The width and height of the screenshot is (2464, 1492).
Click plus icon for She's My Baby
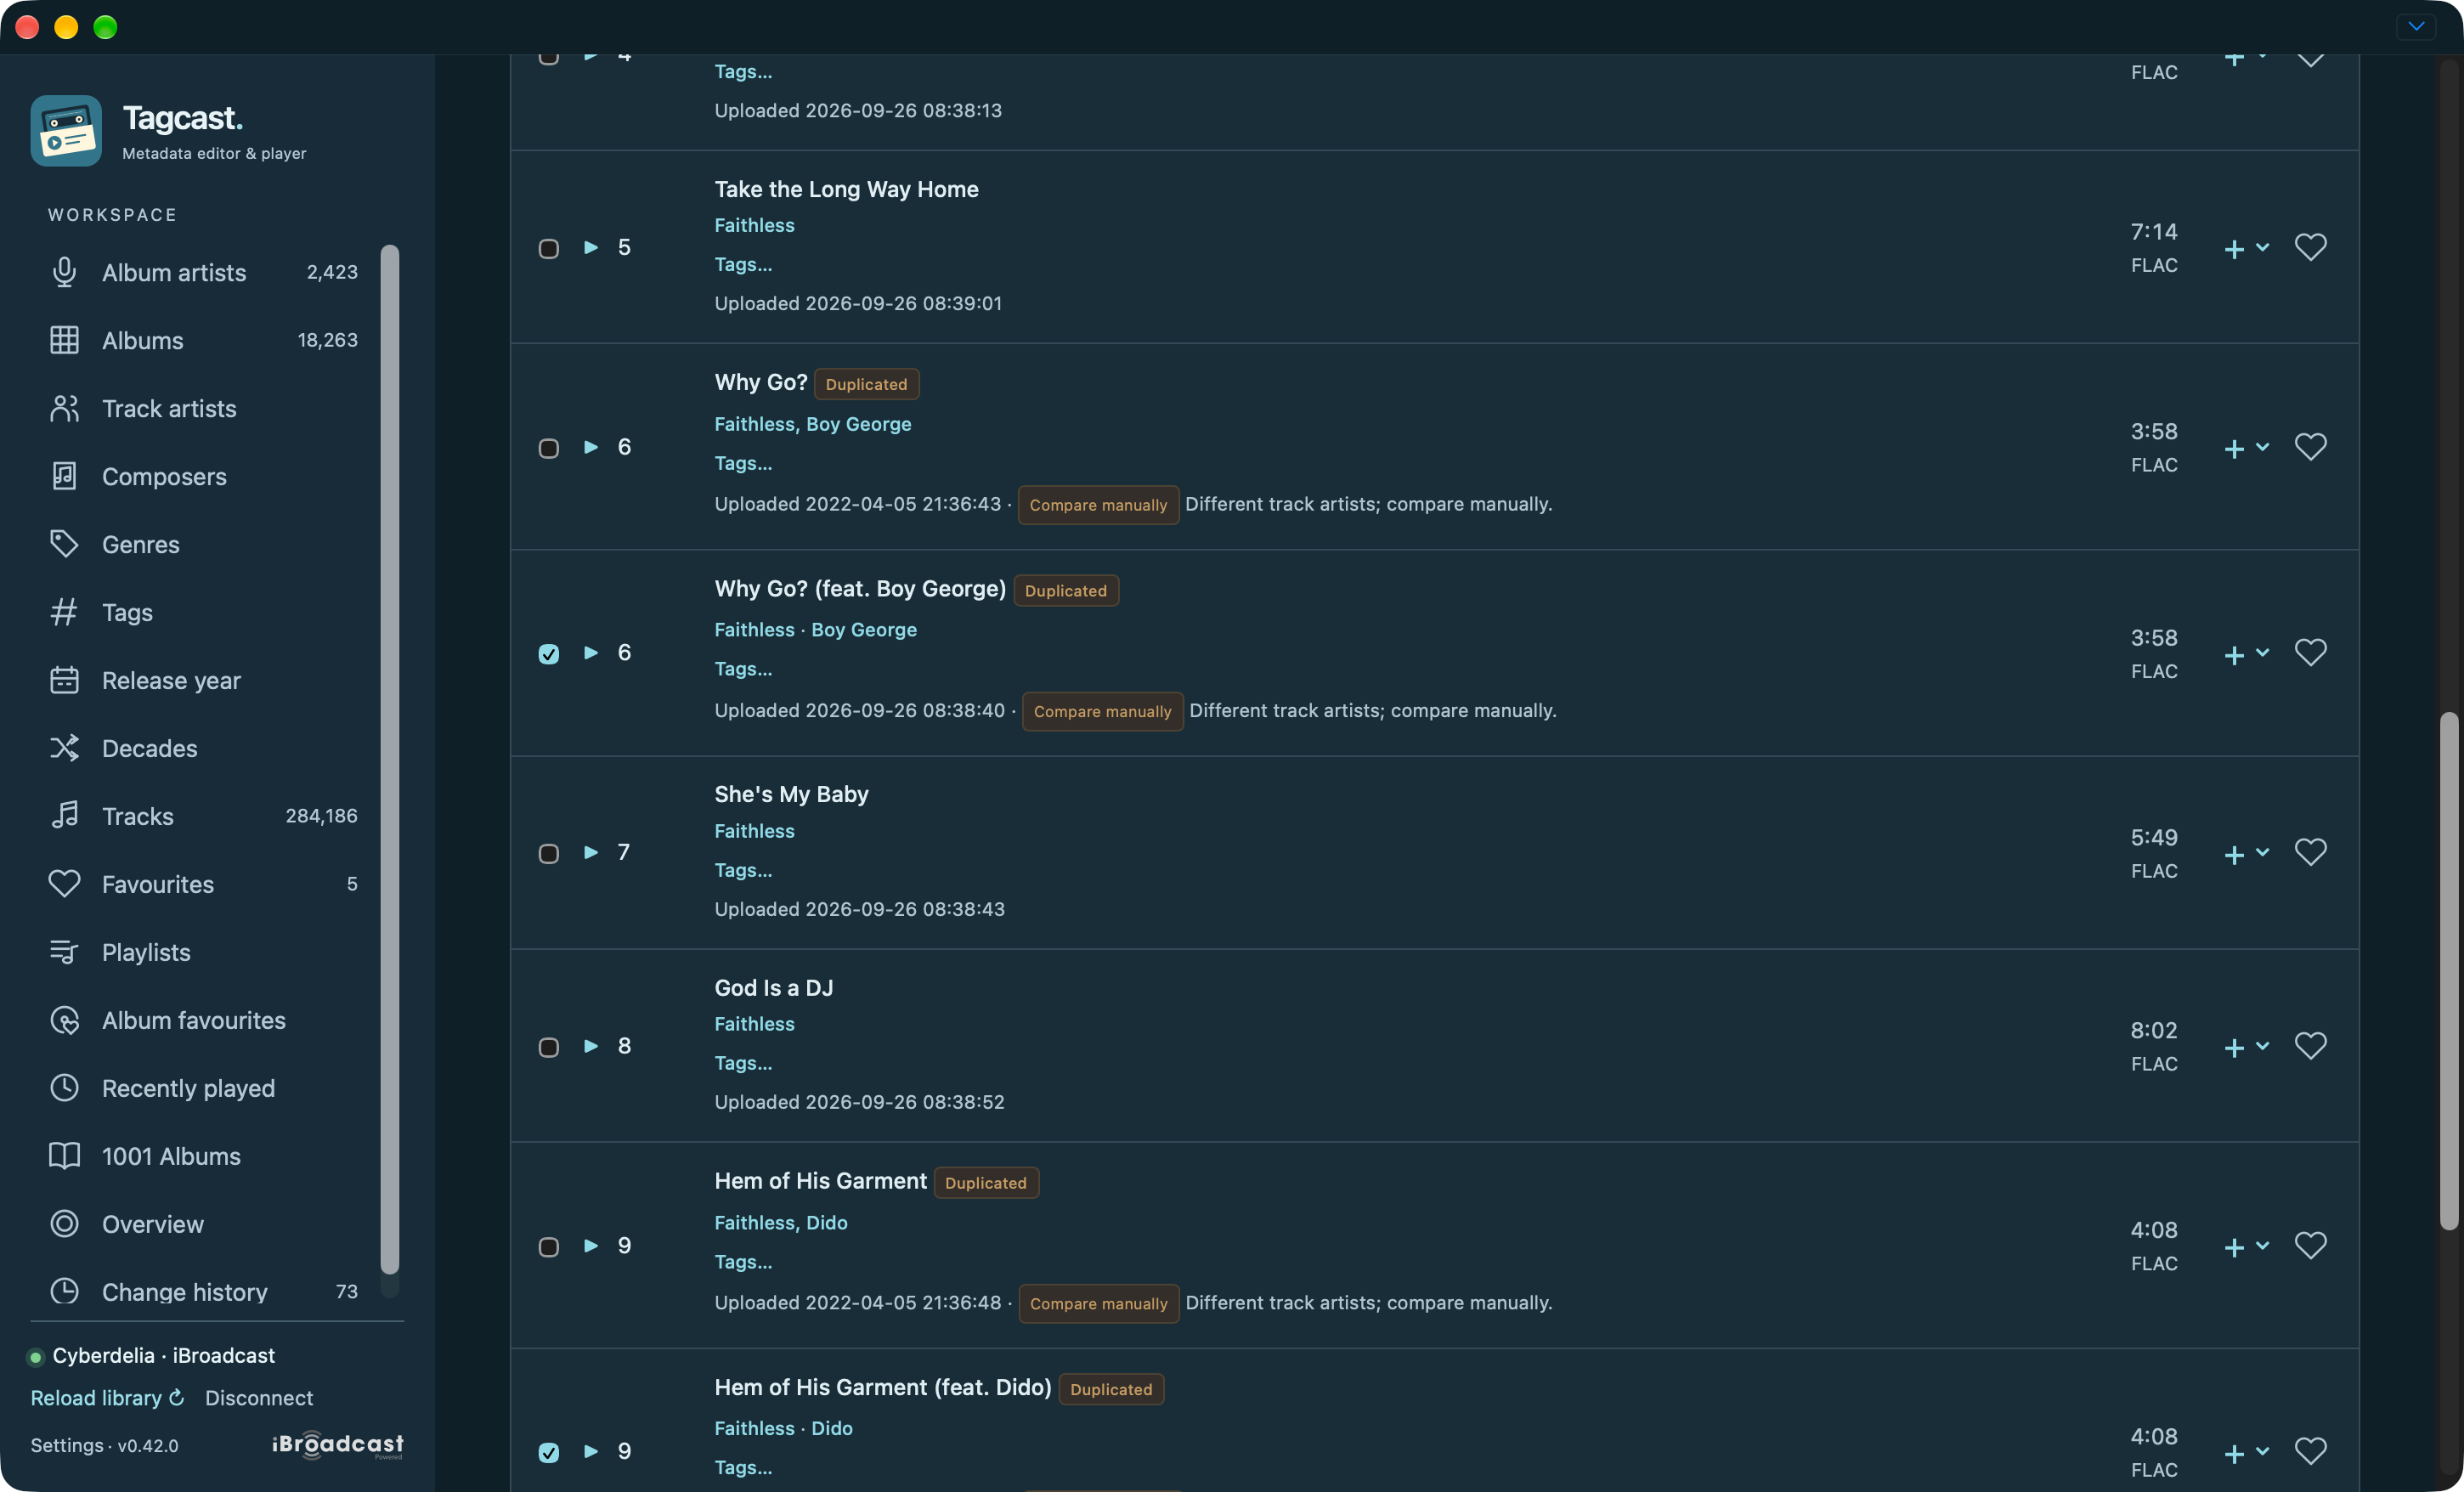[2234, 854]
